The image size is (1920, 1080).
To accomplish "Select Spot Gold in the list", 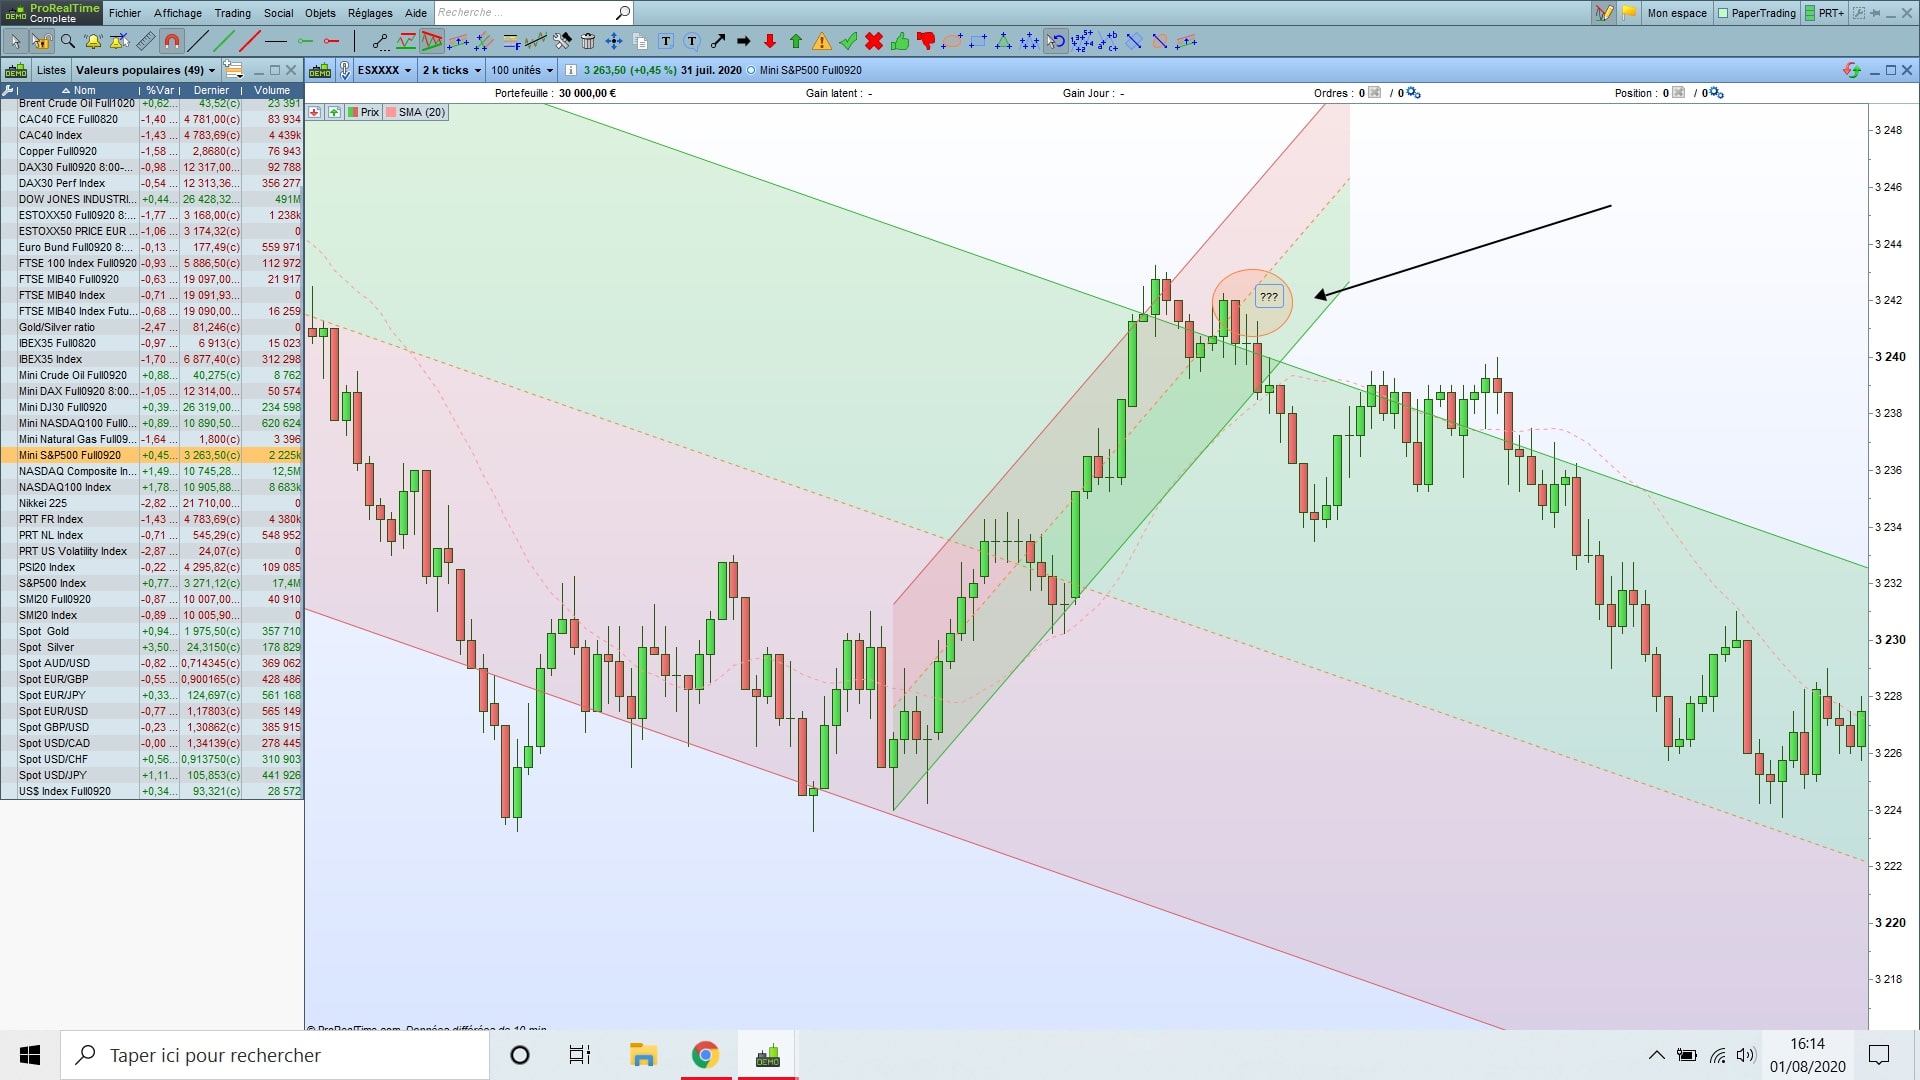I will (x=44, y=631).
